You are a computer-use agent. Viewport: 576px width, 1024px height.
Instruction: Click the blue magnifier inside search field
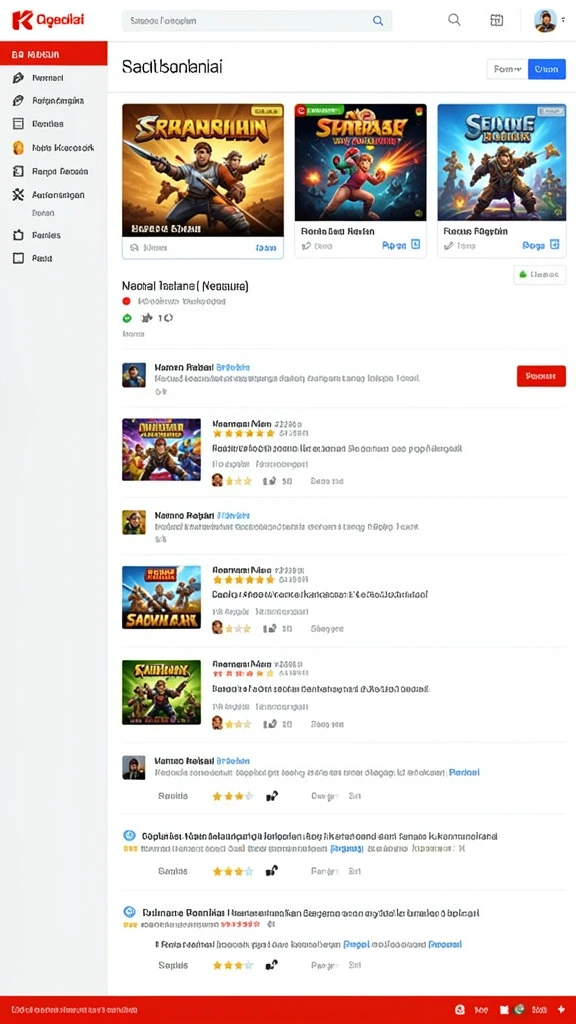click(x=377, y=21)
